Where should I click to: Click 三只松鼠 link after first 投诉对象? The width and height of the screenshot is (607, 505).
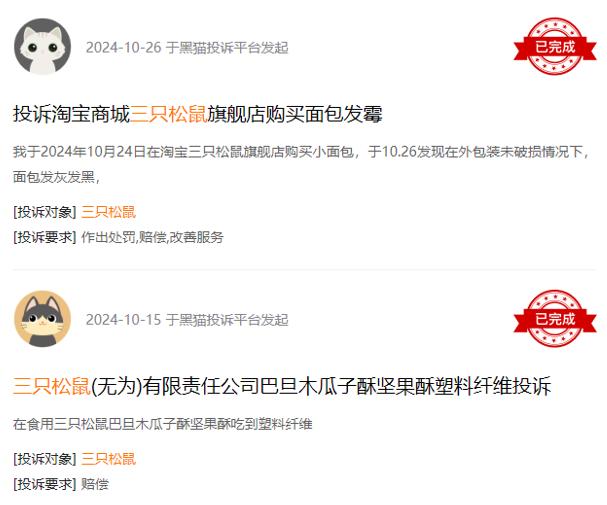click(108, 212)
